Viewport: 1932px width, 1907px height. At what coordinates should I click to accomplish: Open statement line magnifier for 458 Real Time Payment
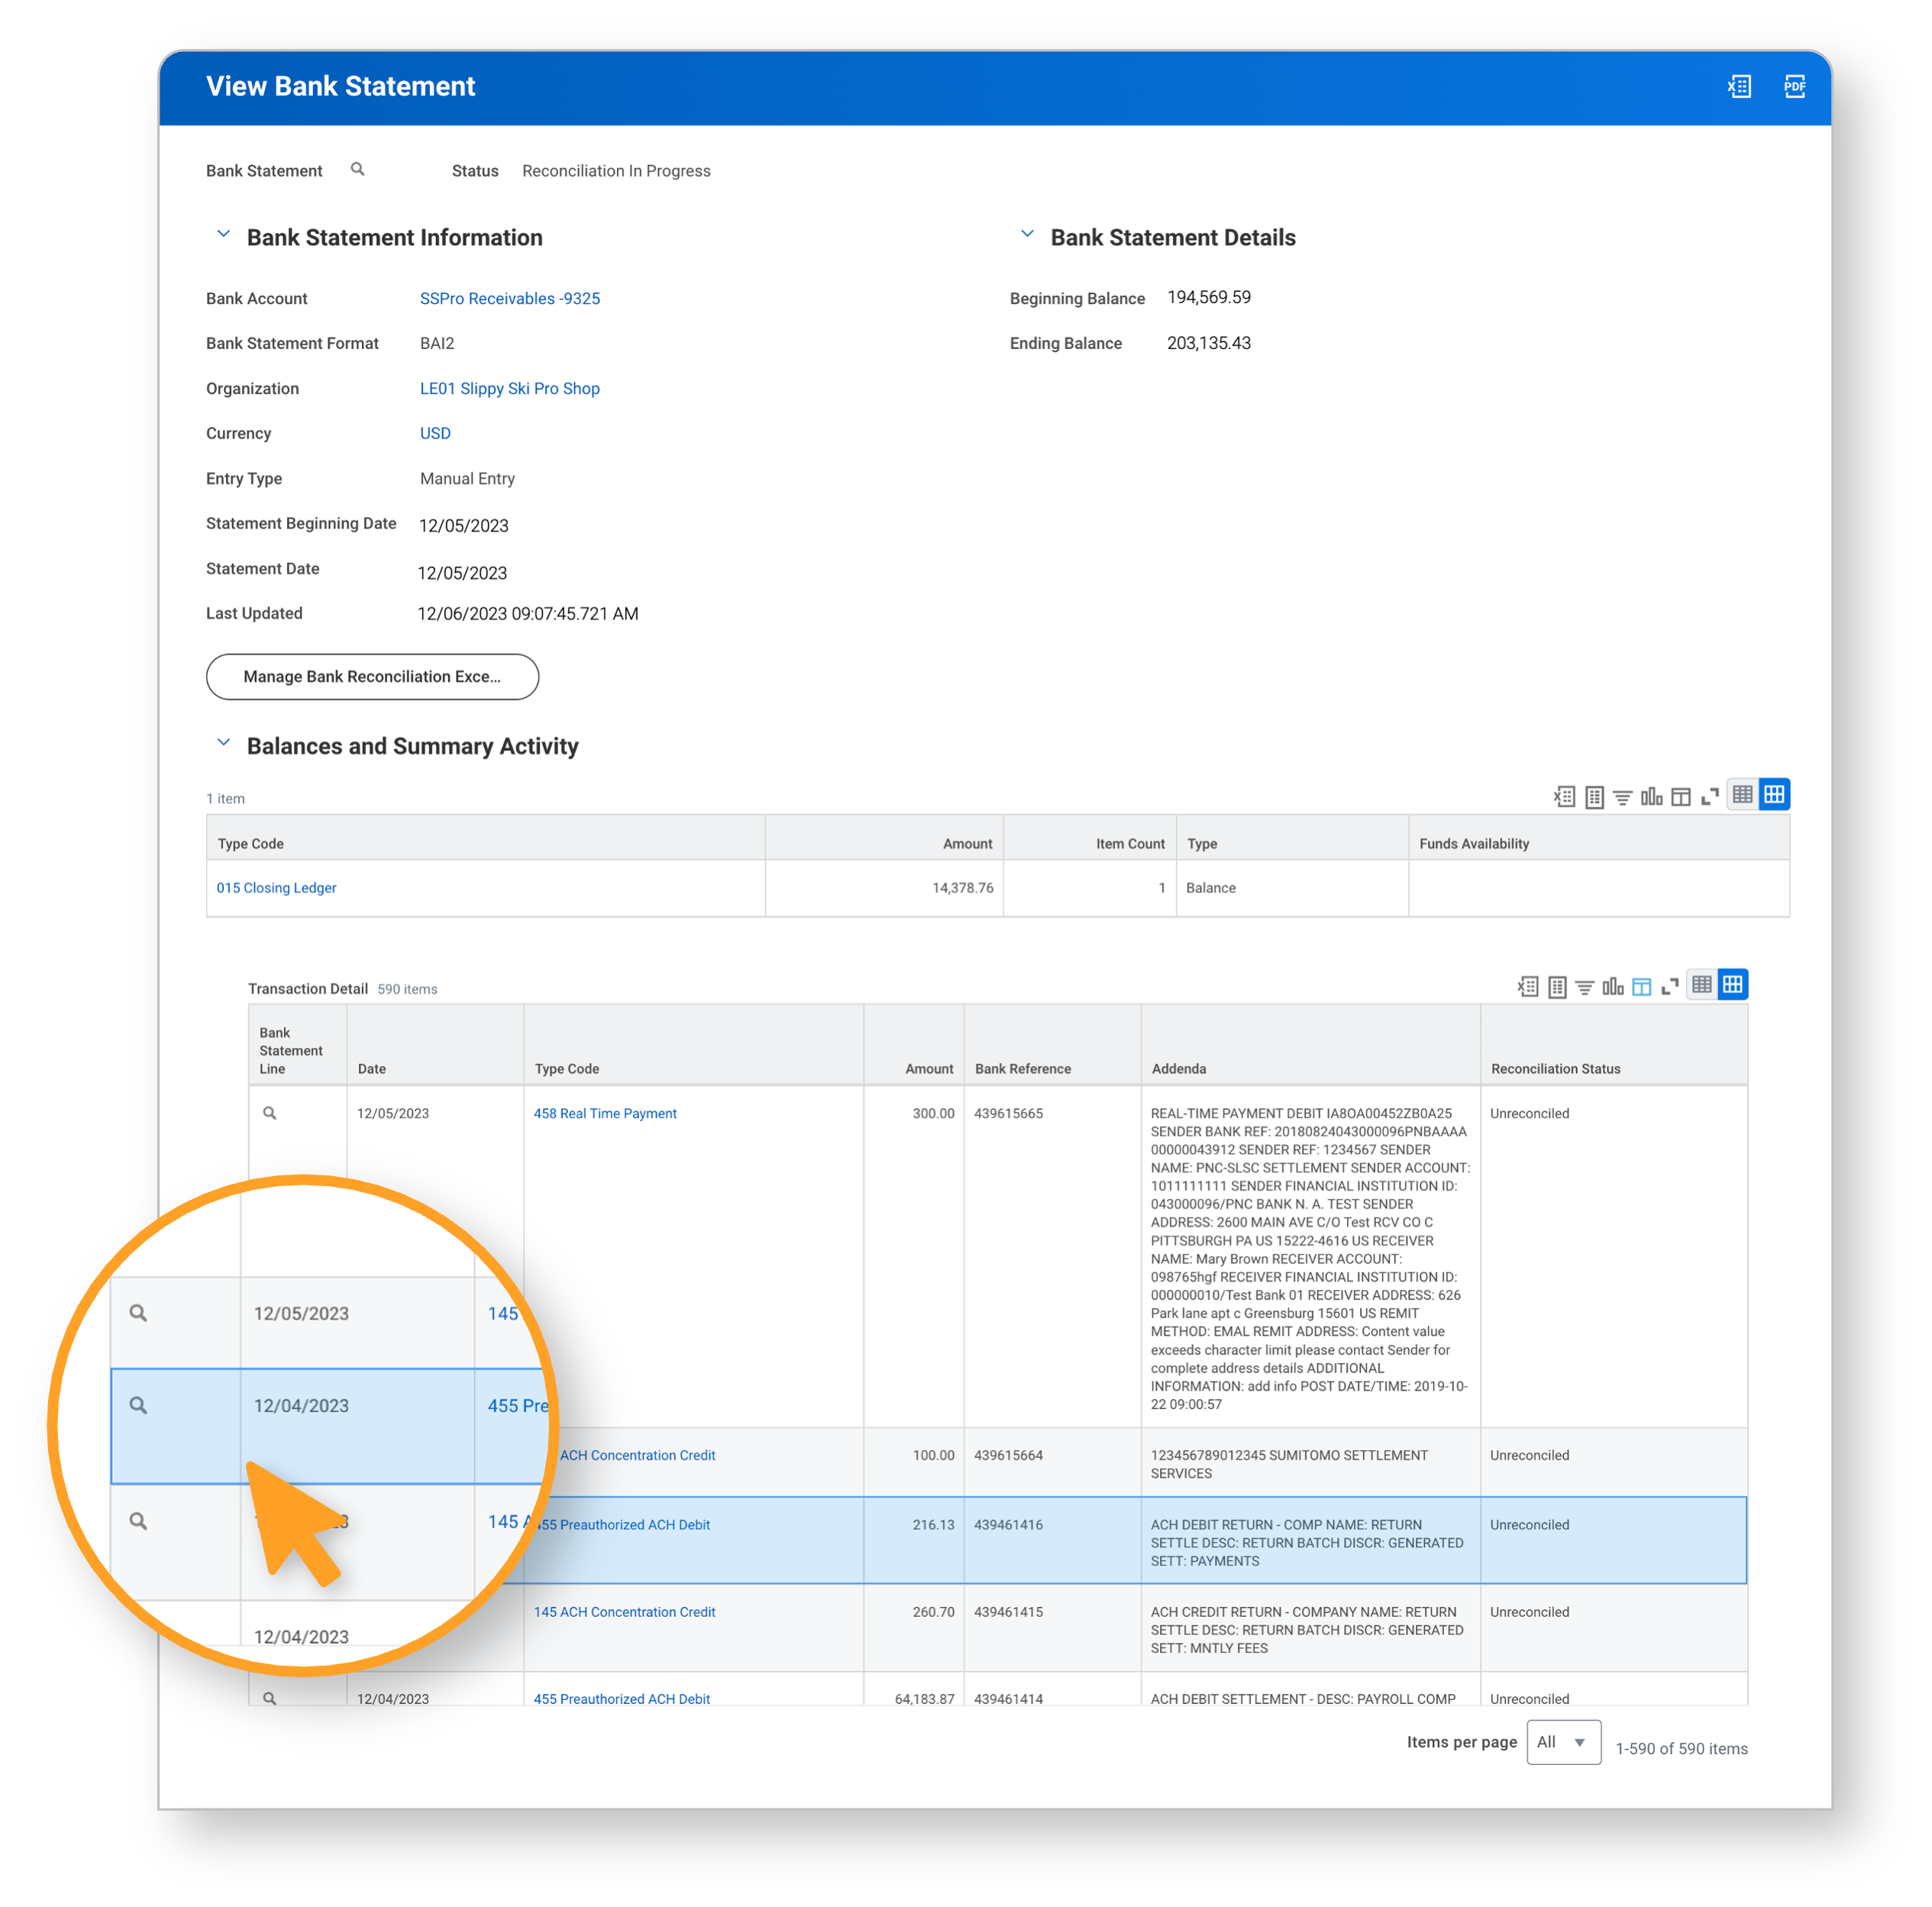coord(269,1113)
